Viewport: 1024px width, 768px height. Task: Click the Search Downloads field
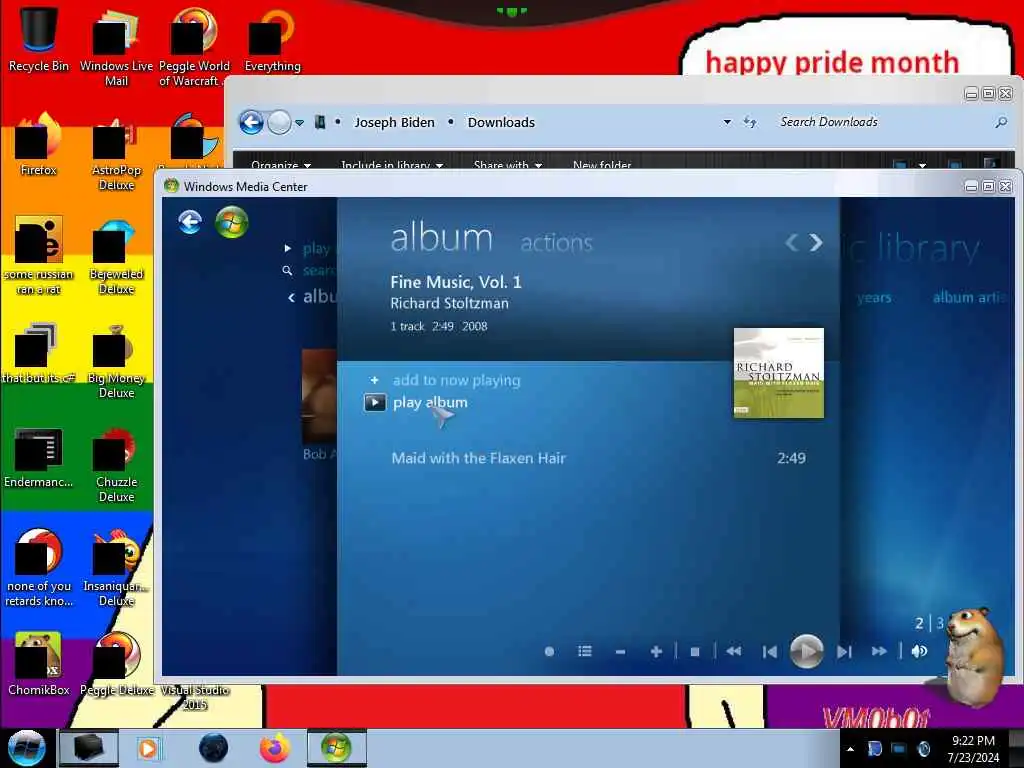[883, 122]
